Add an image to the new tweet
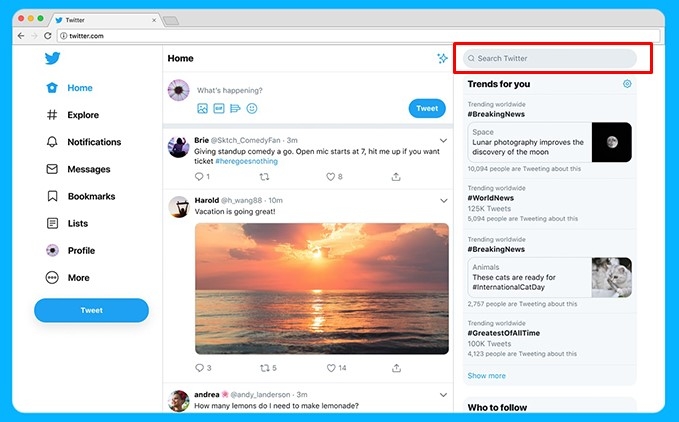The image size is (679, 422). click(x=202, y=108)
